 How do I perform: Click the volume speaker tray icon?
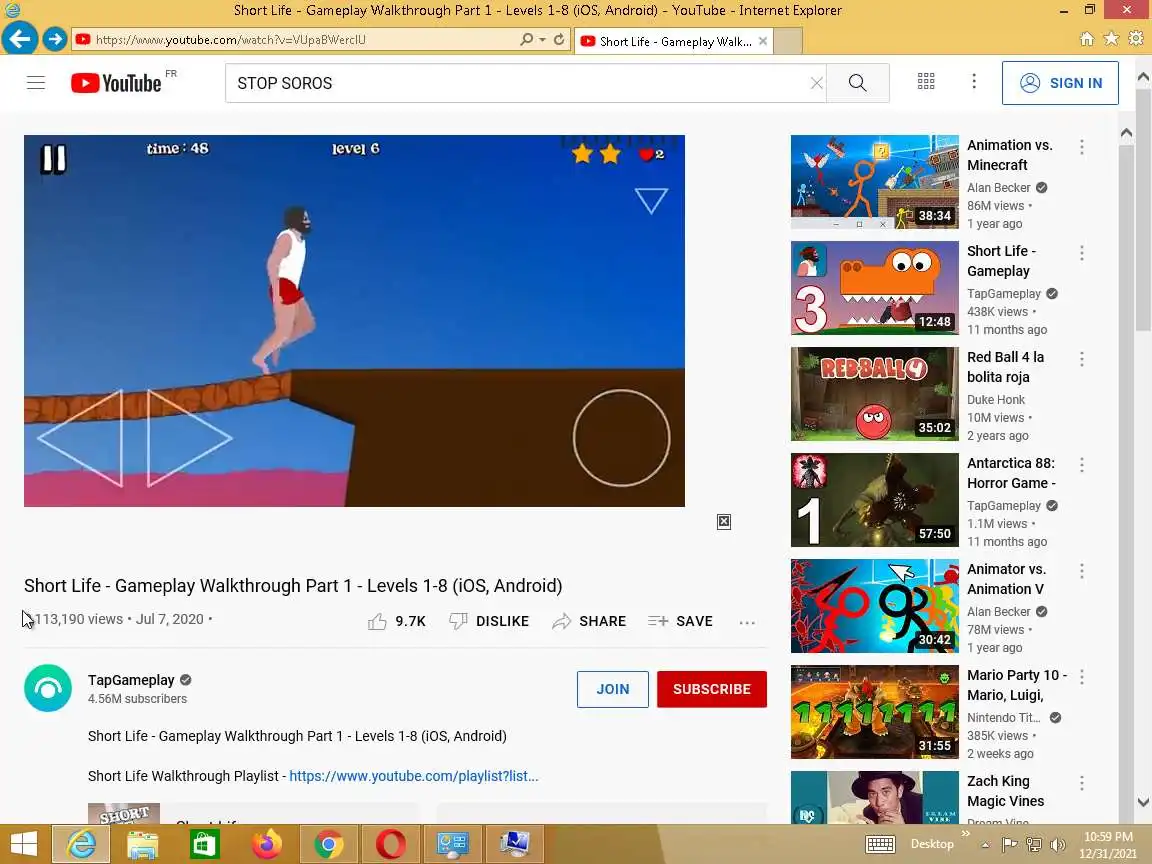(x=1058, y=844)
